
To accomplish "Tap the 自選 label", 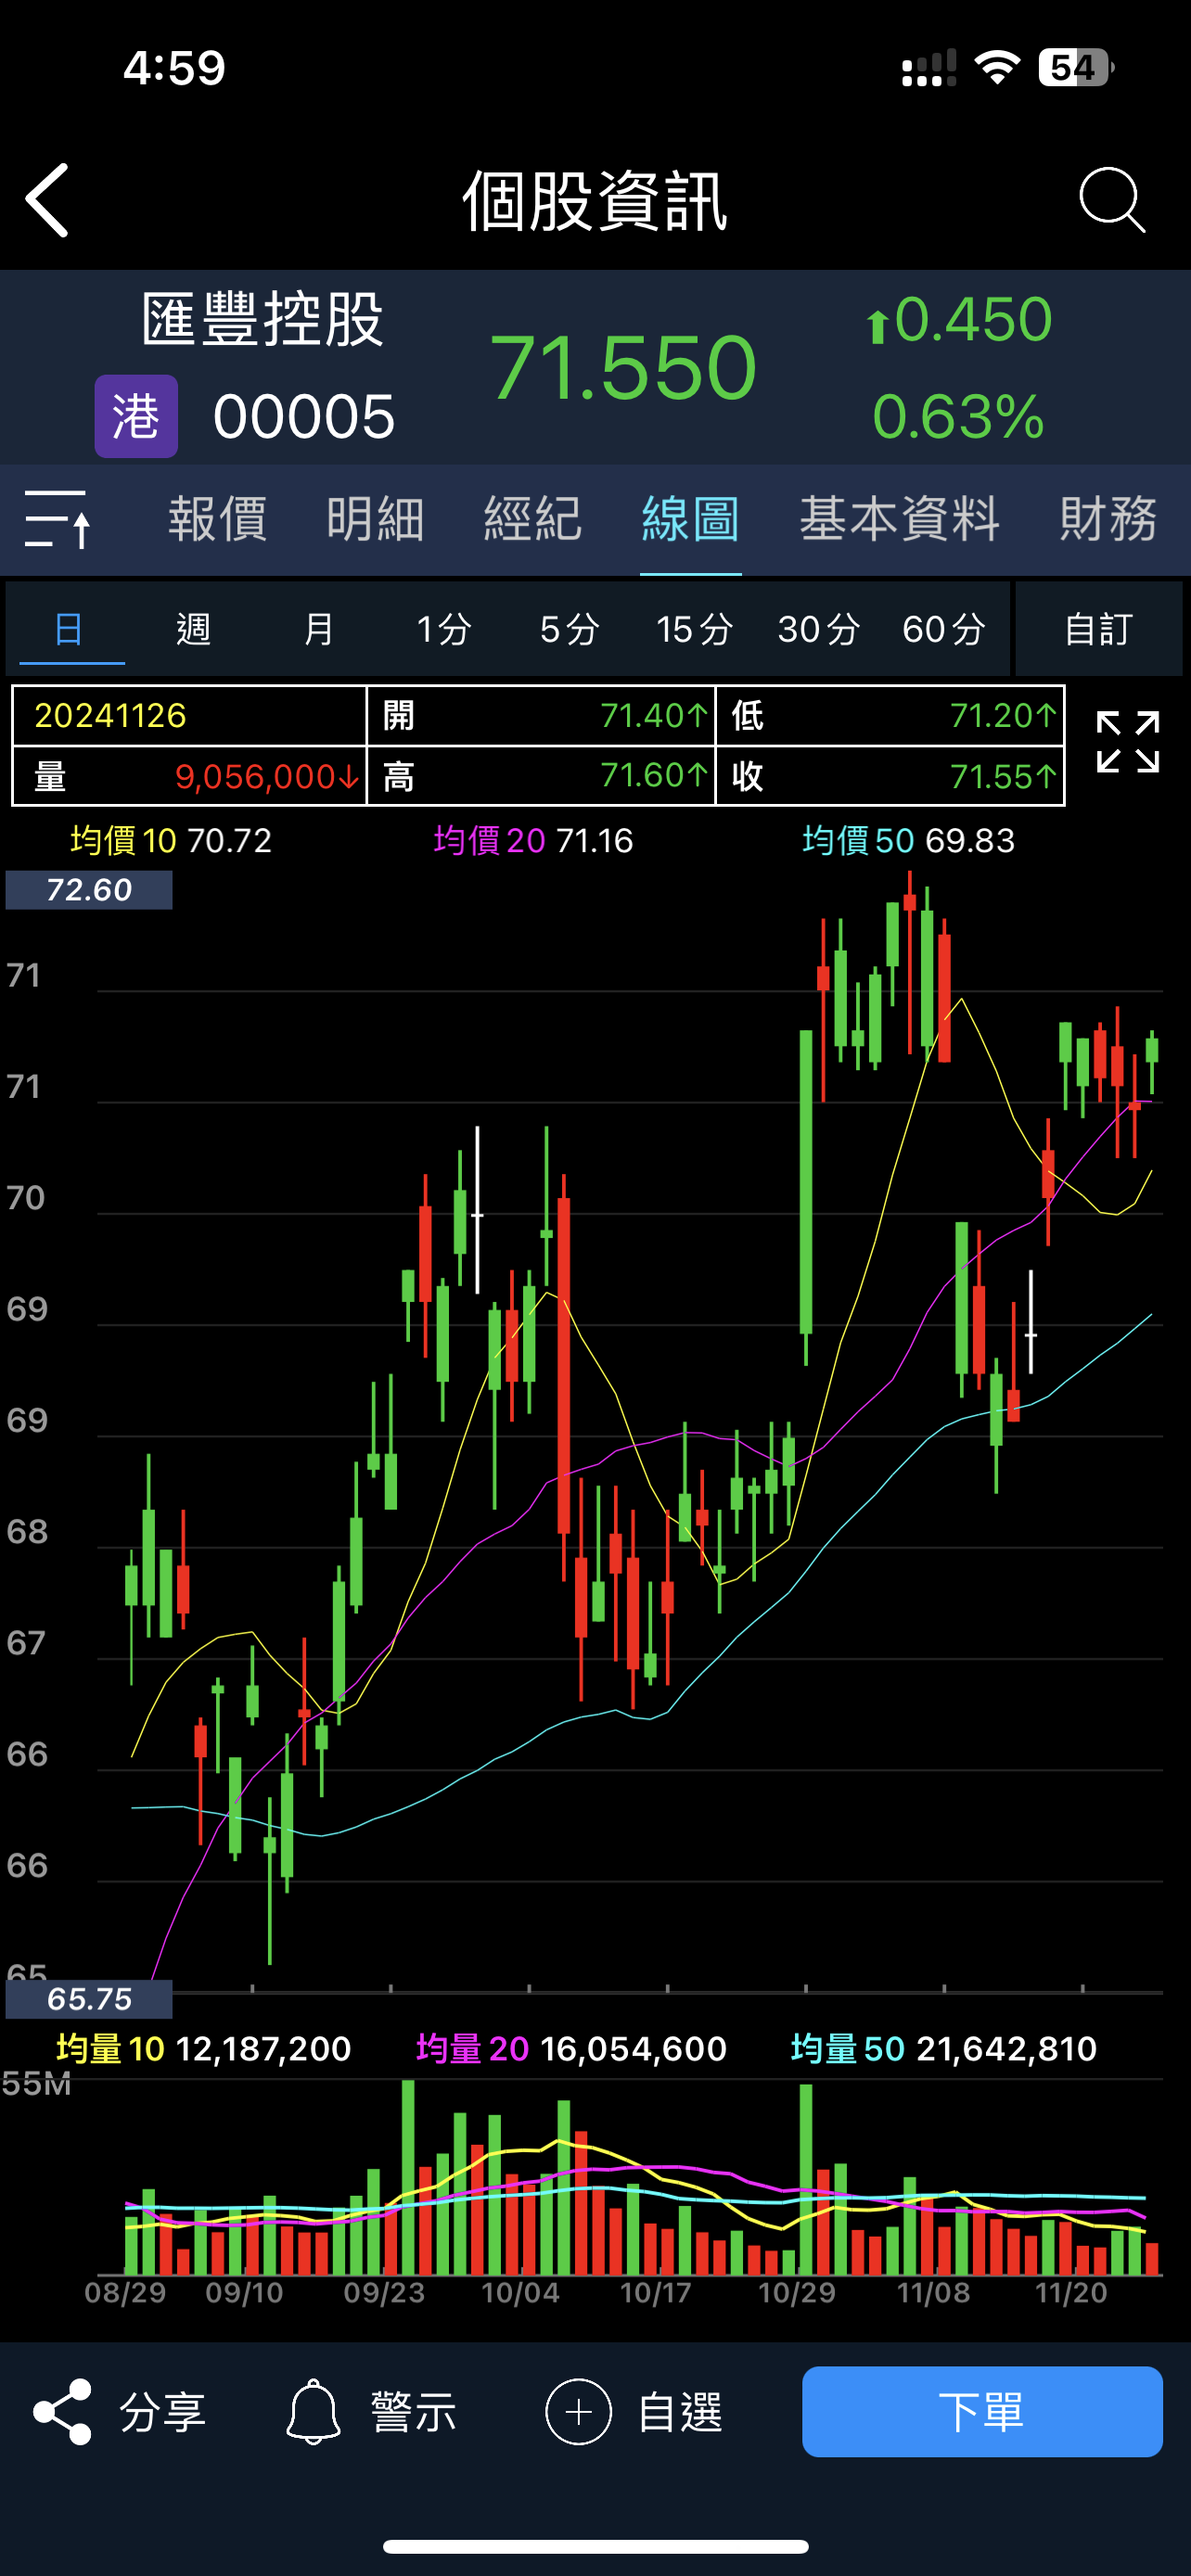I will click(680, 2412).
